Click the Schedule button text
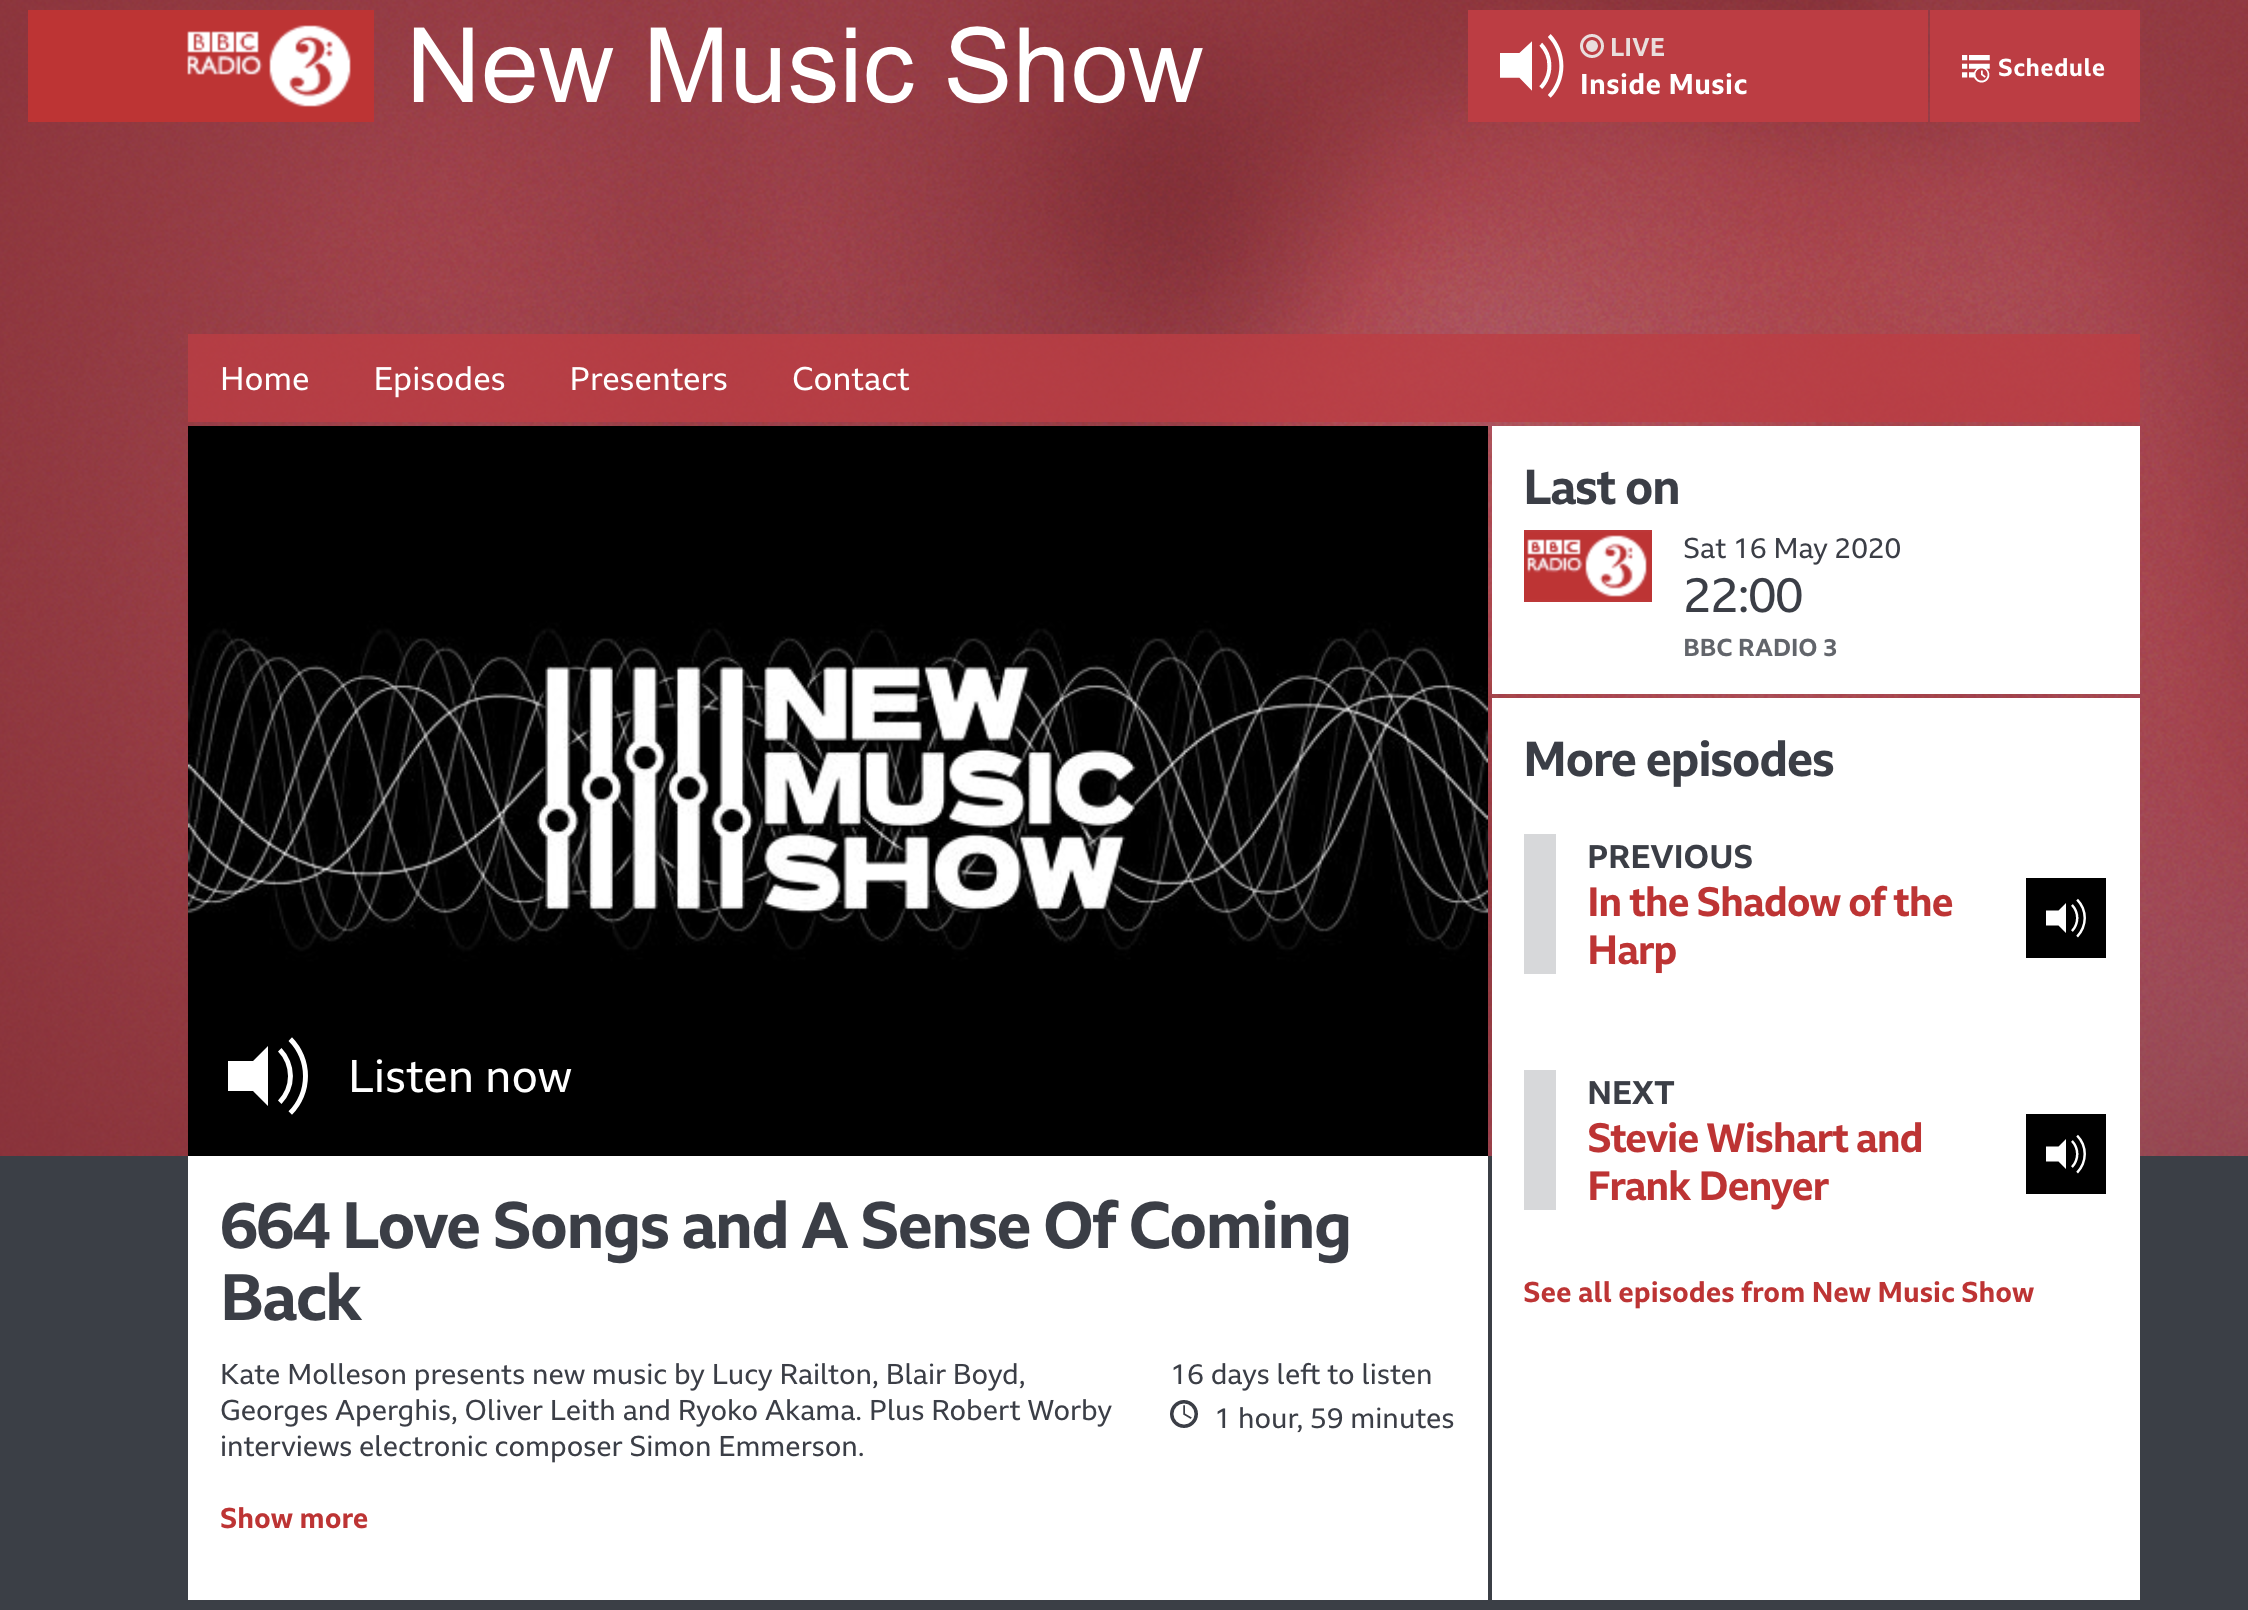This screenshot has height=1610, width=2248. (2050, 68)
